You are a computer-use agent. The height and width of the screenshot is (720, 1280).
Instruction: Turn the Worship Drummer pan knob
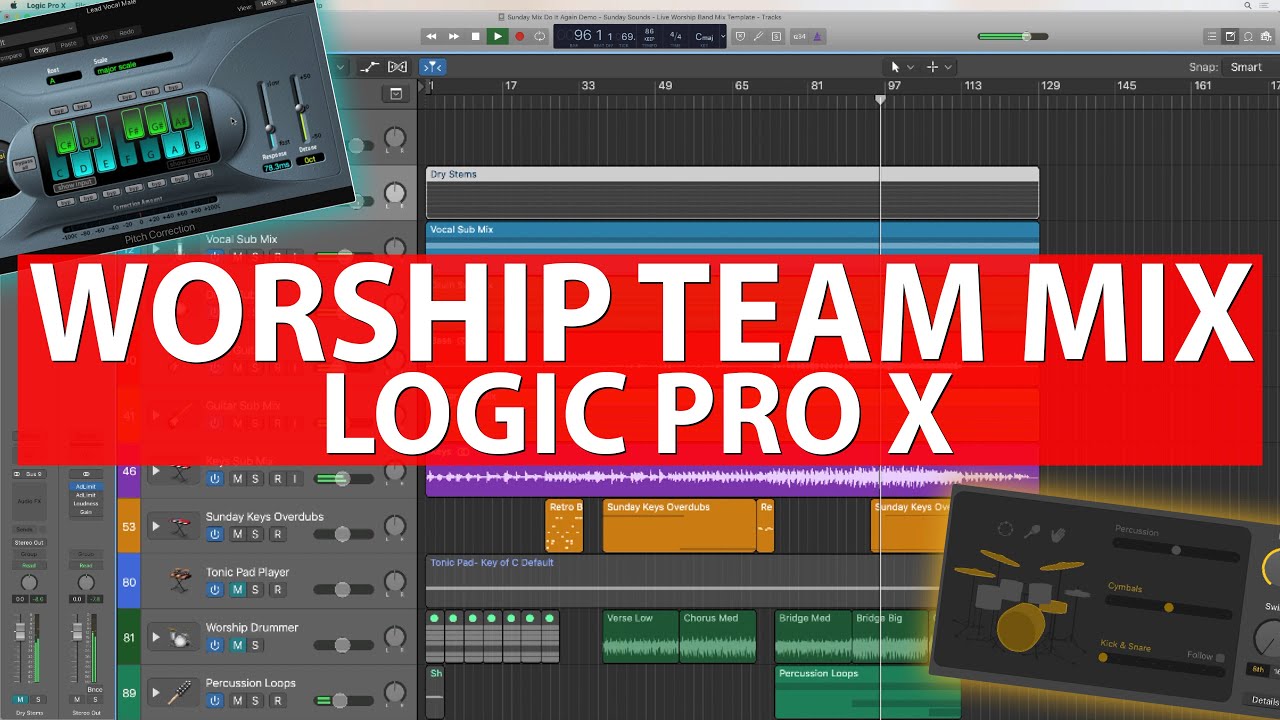396,637
